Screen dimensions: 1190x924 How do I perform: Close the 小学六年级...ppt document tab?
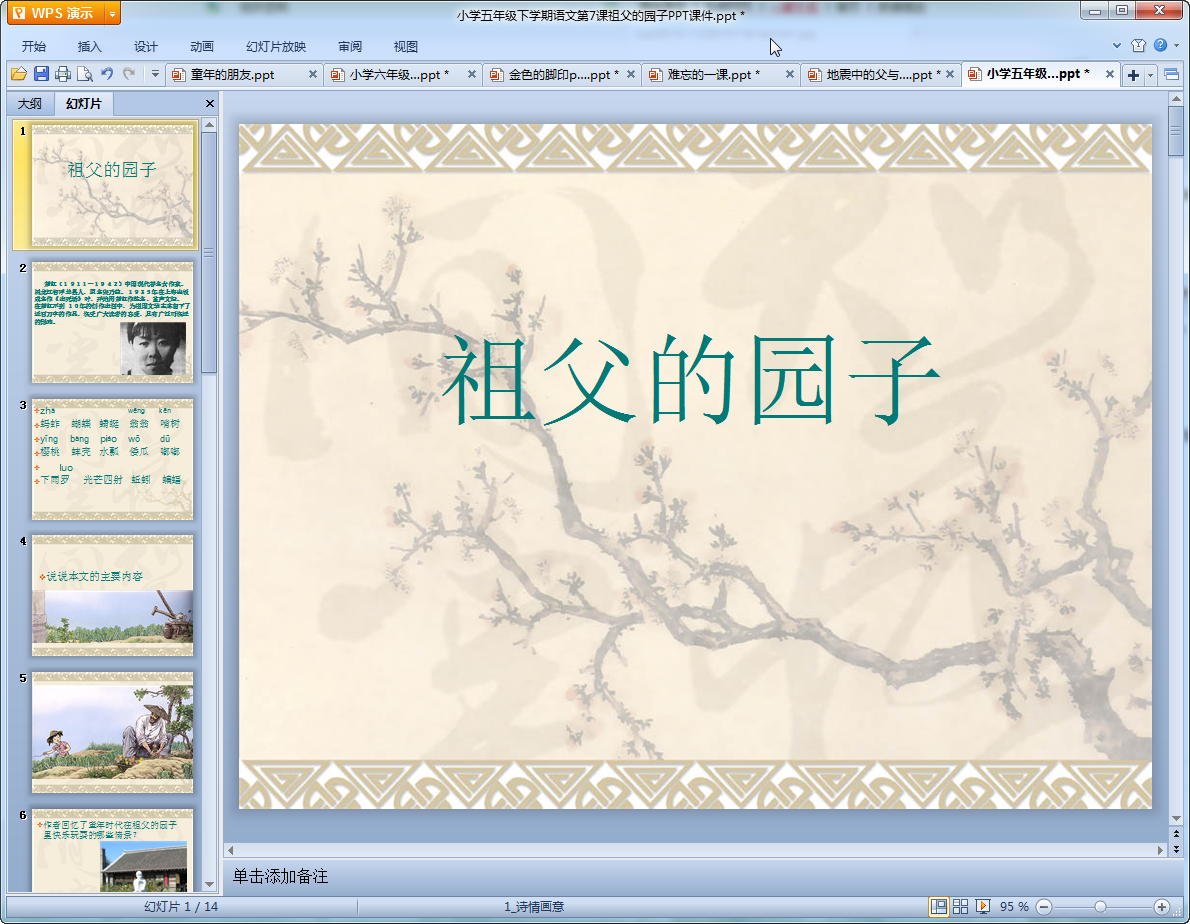pos(471,74)
